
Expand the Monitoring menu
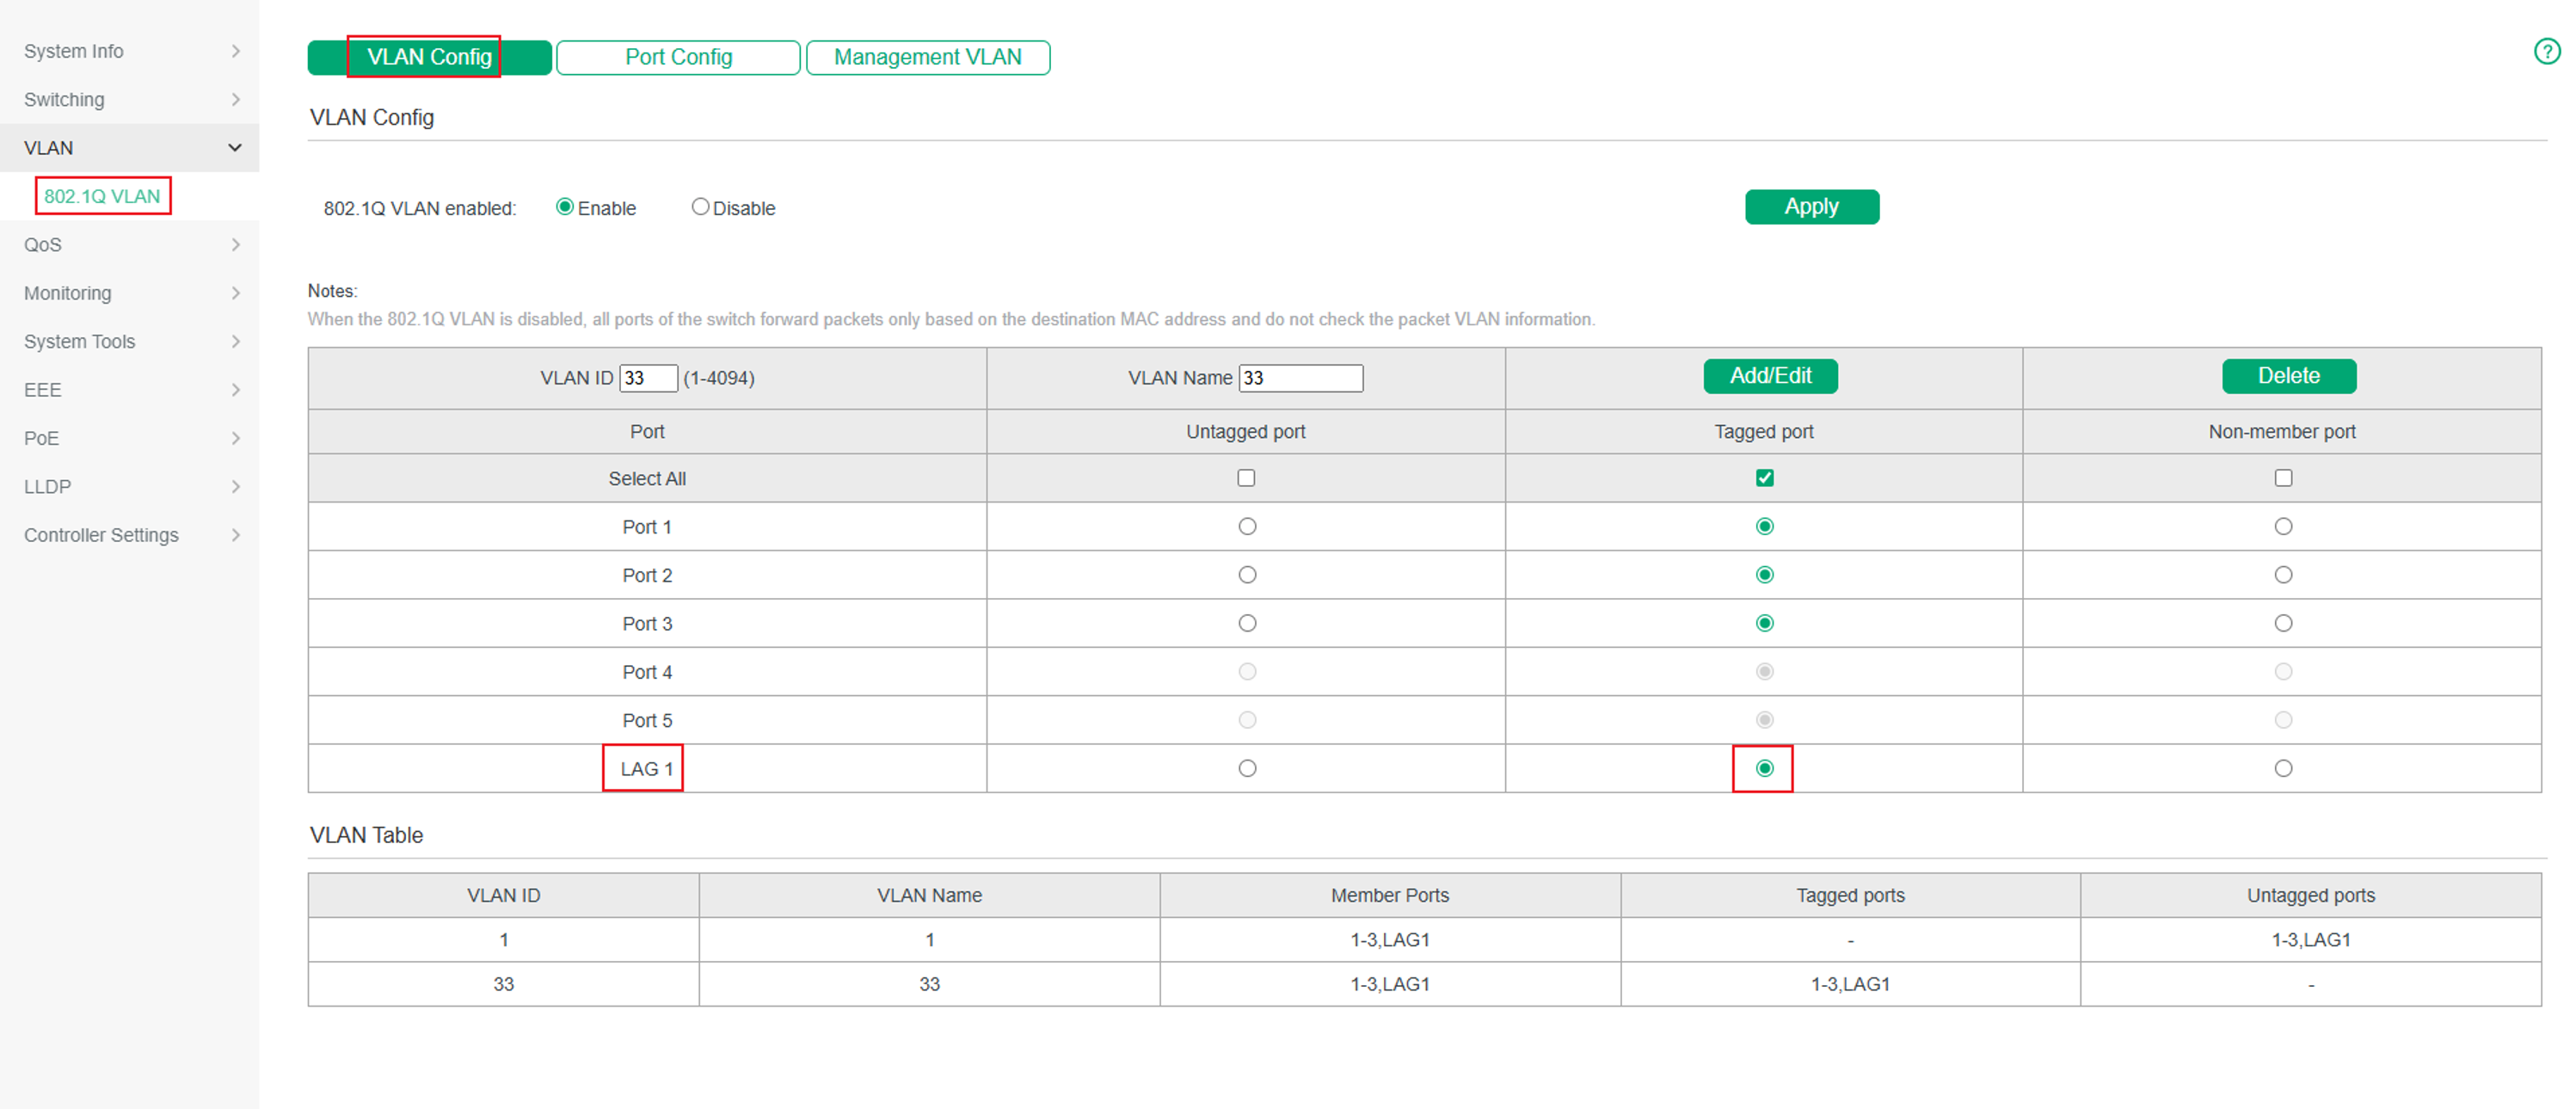pos(130,293)
